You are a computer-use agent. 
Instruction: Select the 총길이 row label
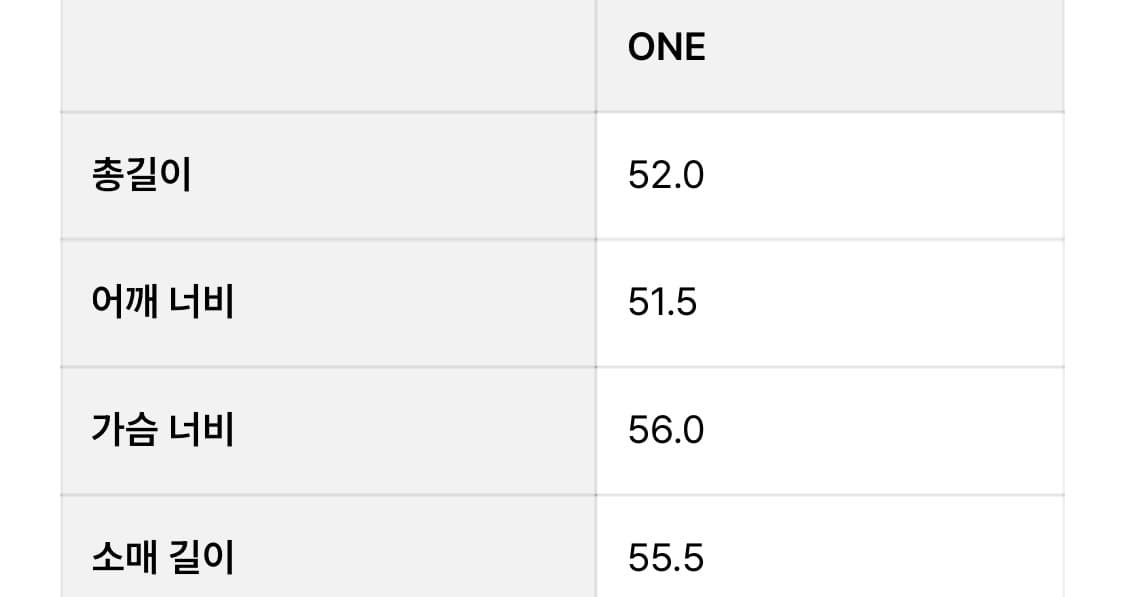click(x=141, y=176)
